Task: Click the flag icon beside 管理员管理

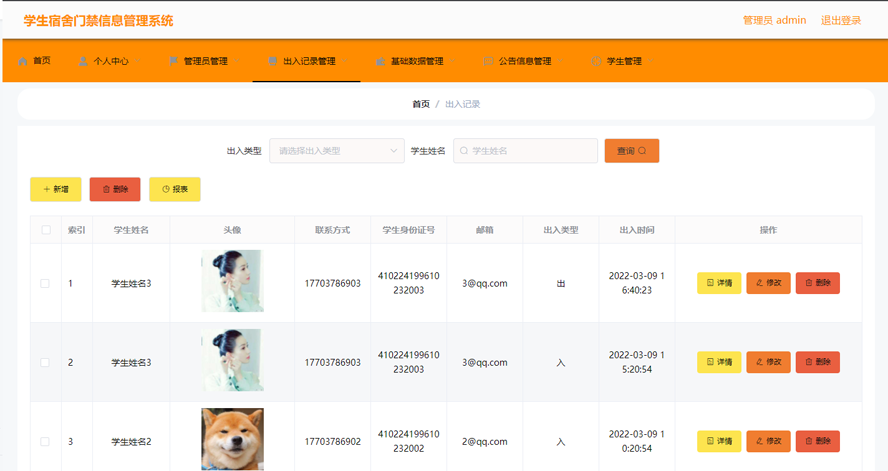Action: click(x=174, y=61)
